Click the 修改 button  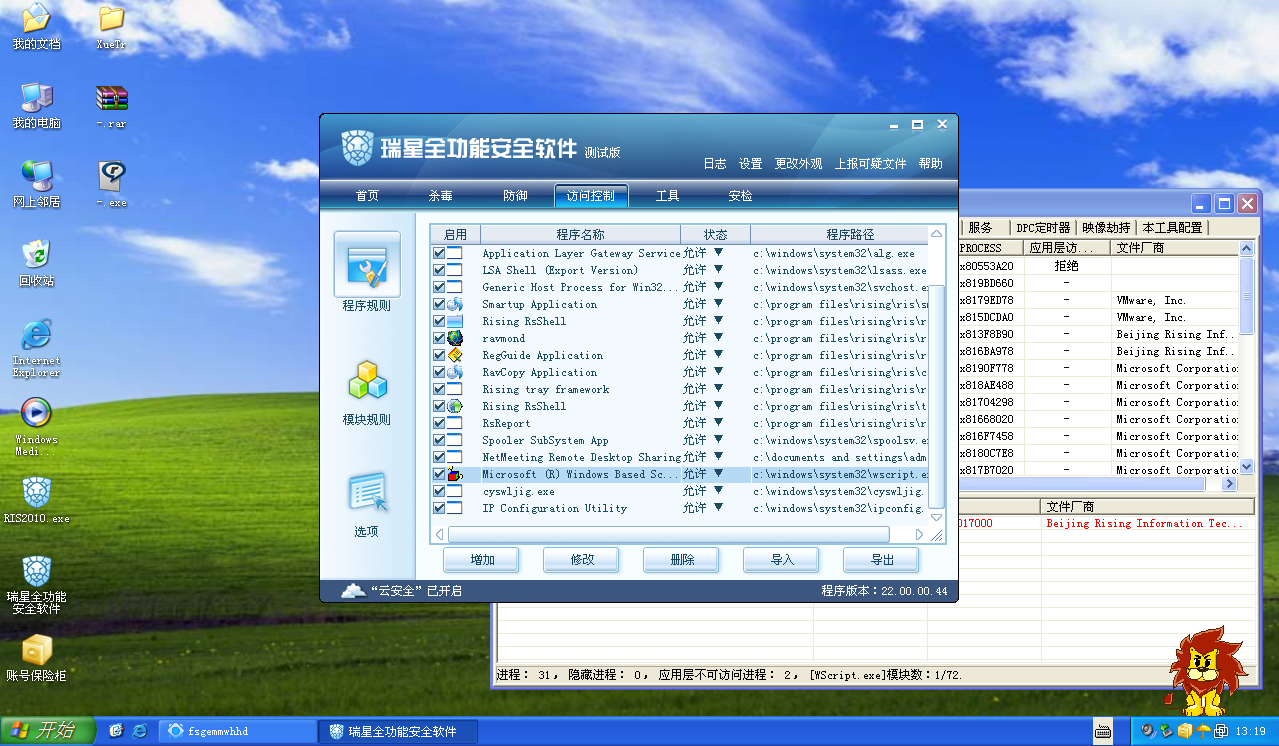click(x=582, y=560)
